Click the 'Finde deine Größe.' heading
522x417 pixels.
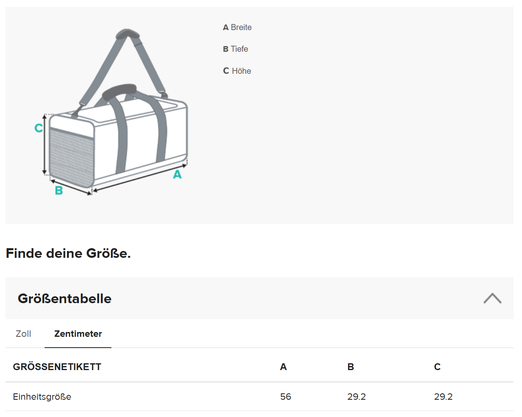tap(68, 253)
